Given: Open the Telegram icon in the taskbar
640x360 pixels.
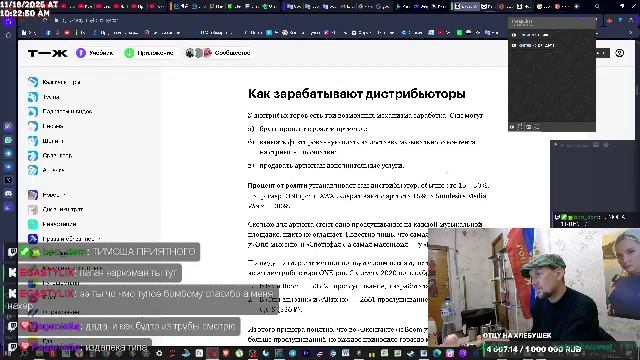Looking at the screenshot, I should pos(292,353).
